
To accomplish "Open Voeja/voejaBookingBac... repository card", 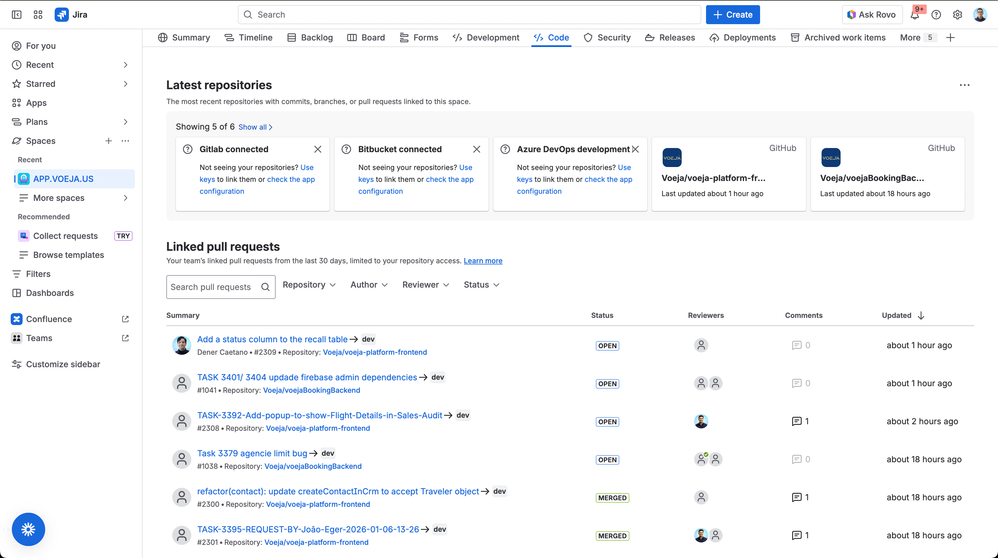I will coord(887,174).
